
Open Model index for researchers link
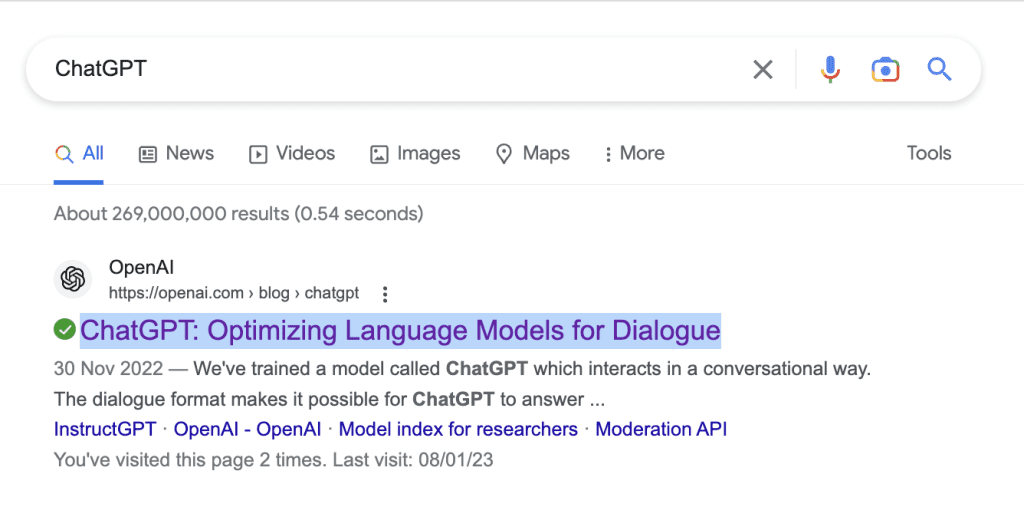pyautogui.click(x=458, y=429)
